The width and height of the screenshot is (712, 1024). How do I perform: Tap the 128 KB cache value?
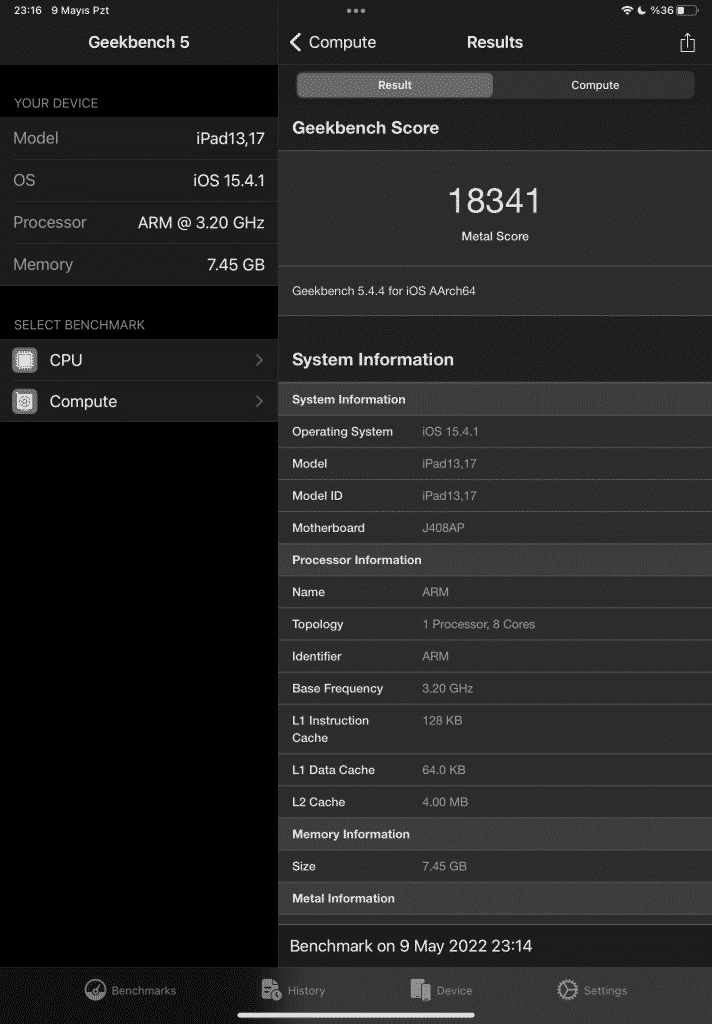click(442, 720)
